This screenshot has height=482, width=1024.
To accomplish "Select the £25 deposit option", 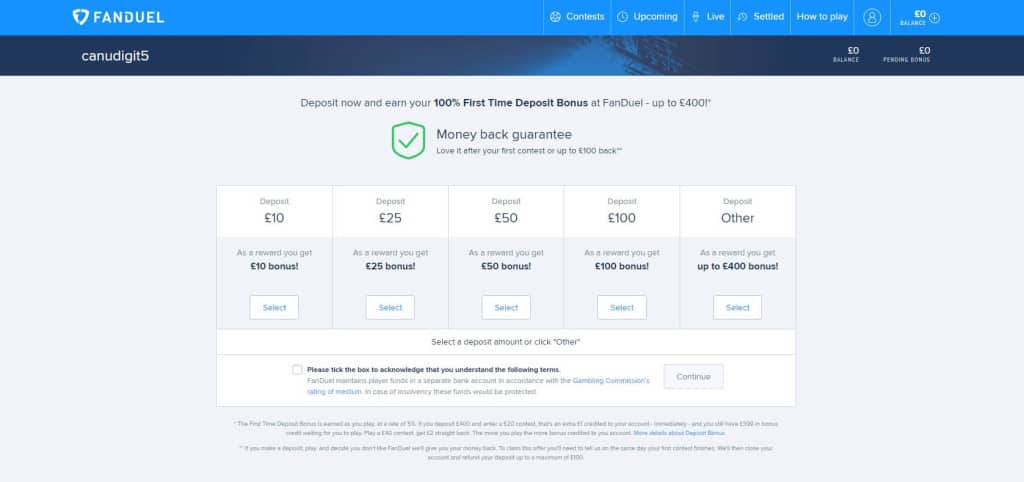I will pos(390,308).
